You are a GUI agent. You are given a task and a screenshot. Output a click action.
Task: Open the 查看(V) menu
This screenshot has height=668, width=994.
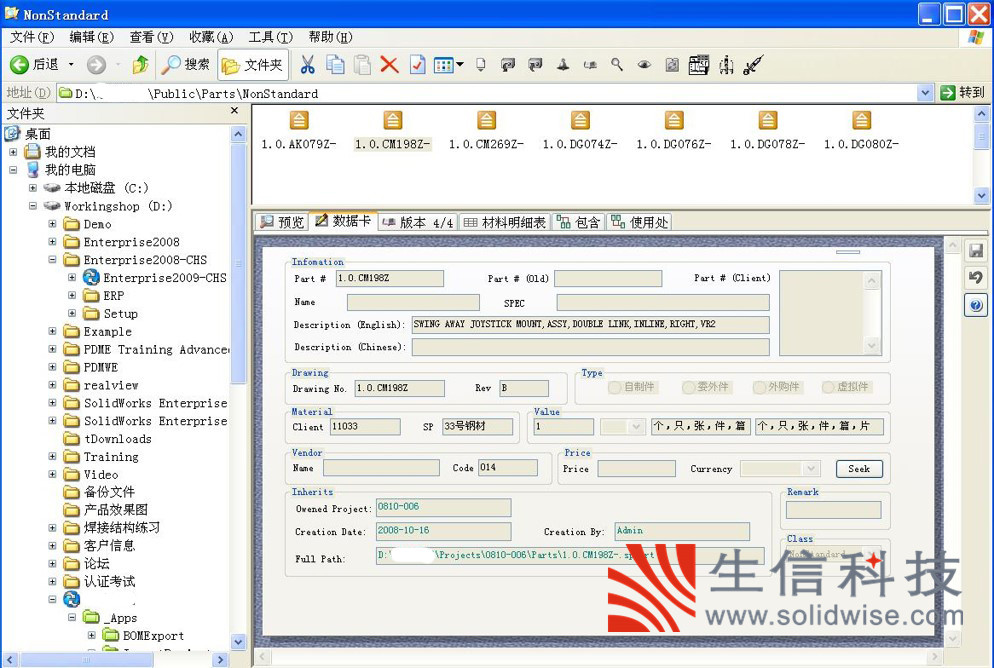151,37
